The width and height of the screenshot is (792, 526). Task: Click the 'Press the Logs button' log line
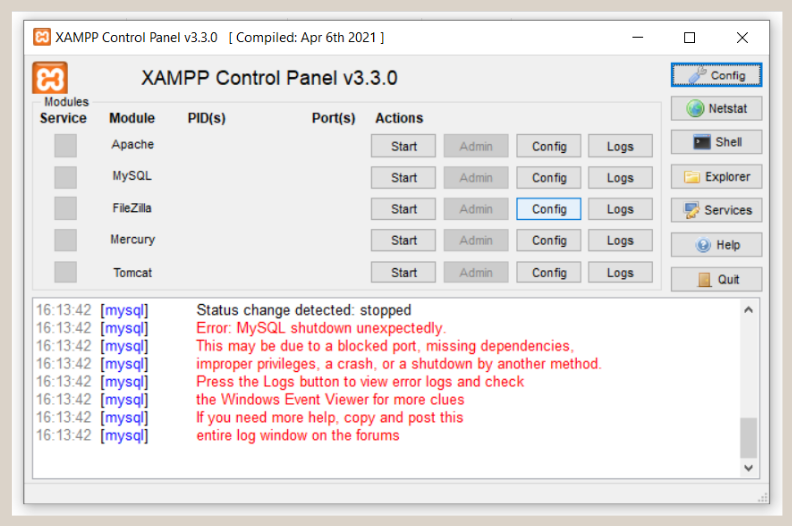[360, 381]
